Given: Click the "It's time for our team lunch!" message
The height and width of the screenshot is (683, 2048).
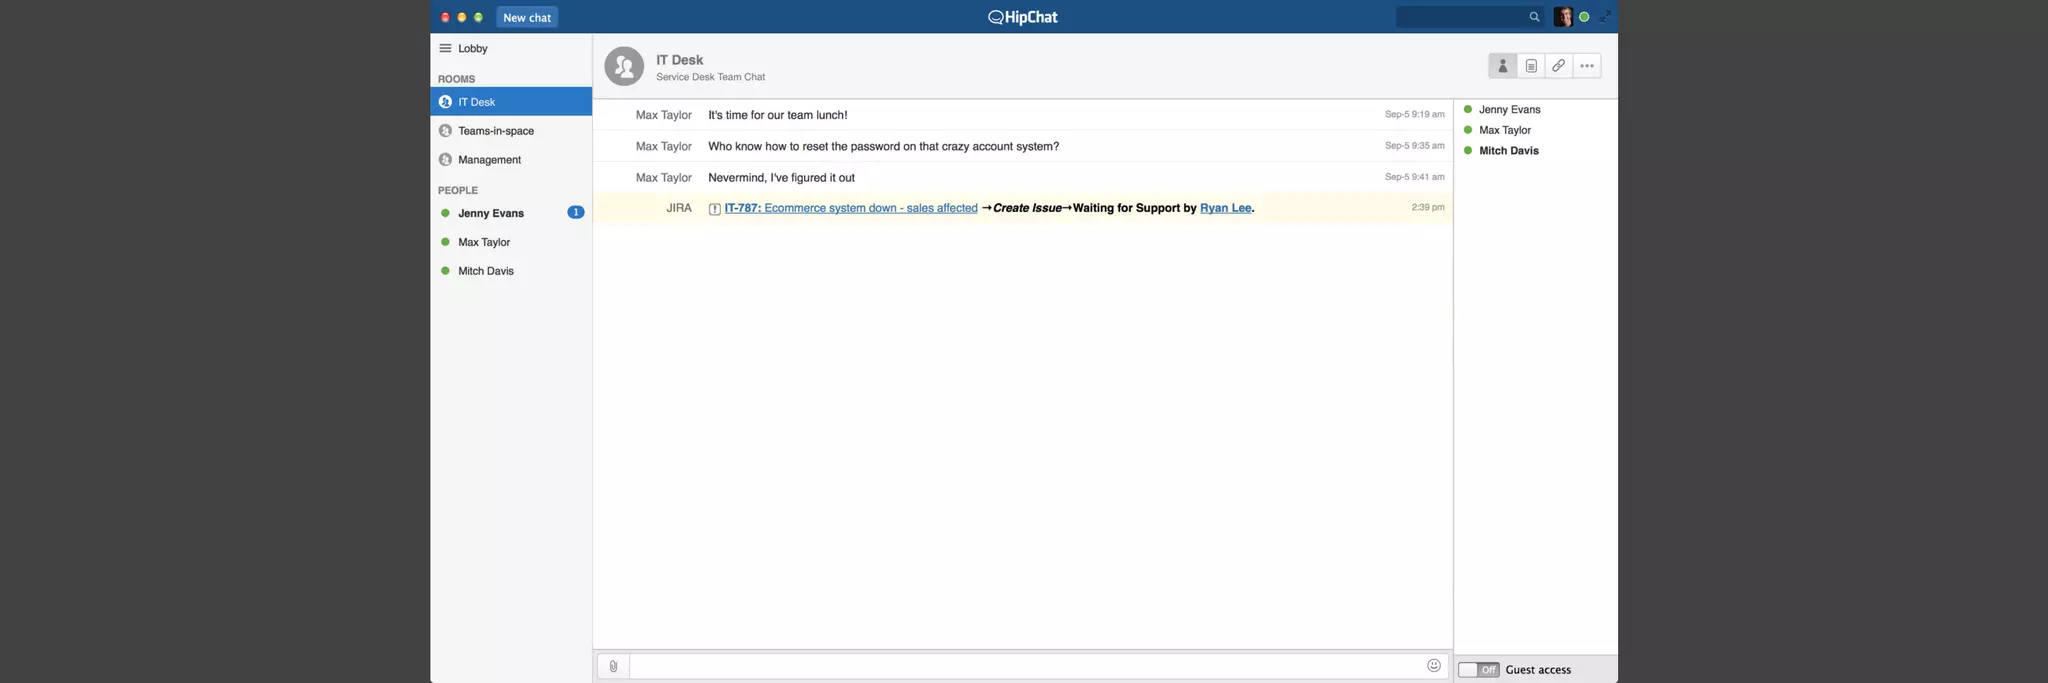Looking at the screenshot, I should tap(777, 115).
